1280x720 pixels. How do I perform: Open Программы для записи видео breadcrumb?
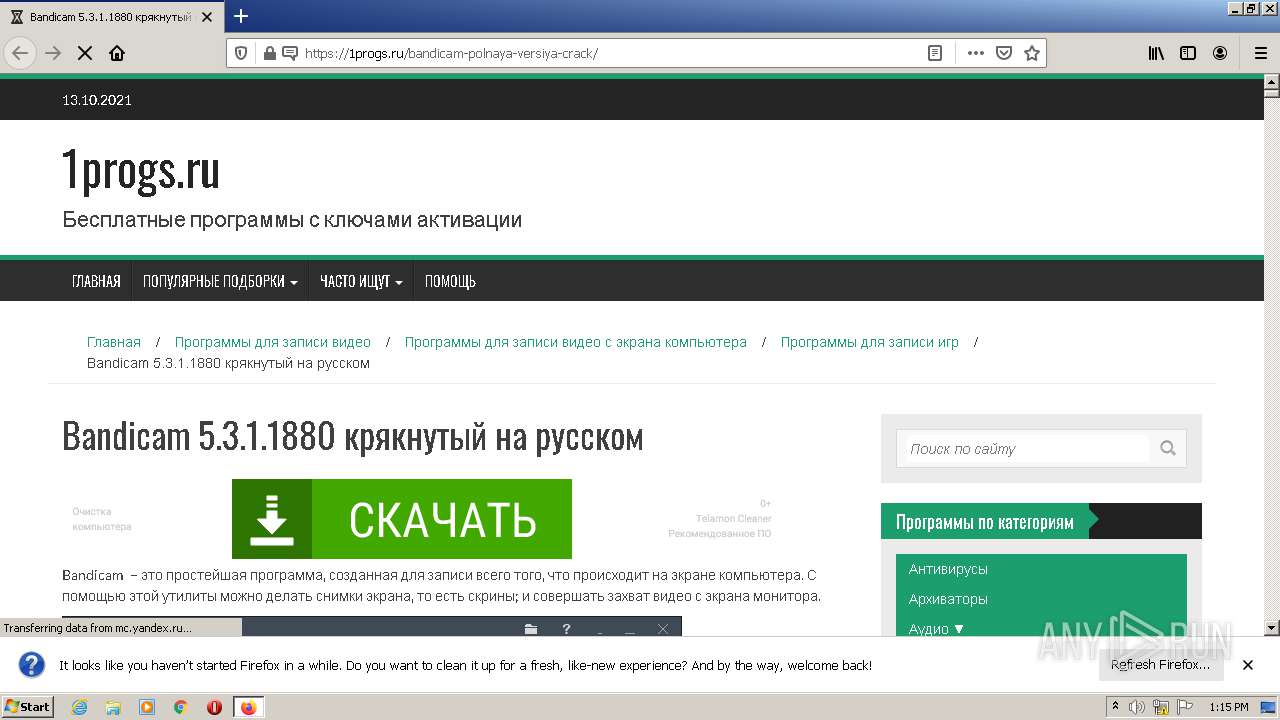pyautogui.click(x=273, y=342)
